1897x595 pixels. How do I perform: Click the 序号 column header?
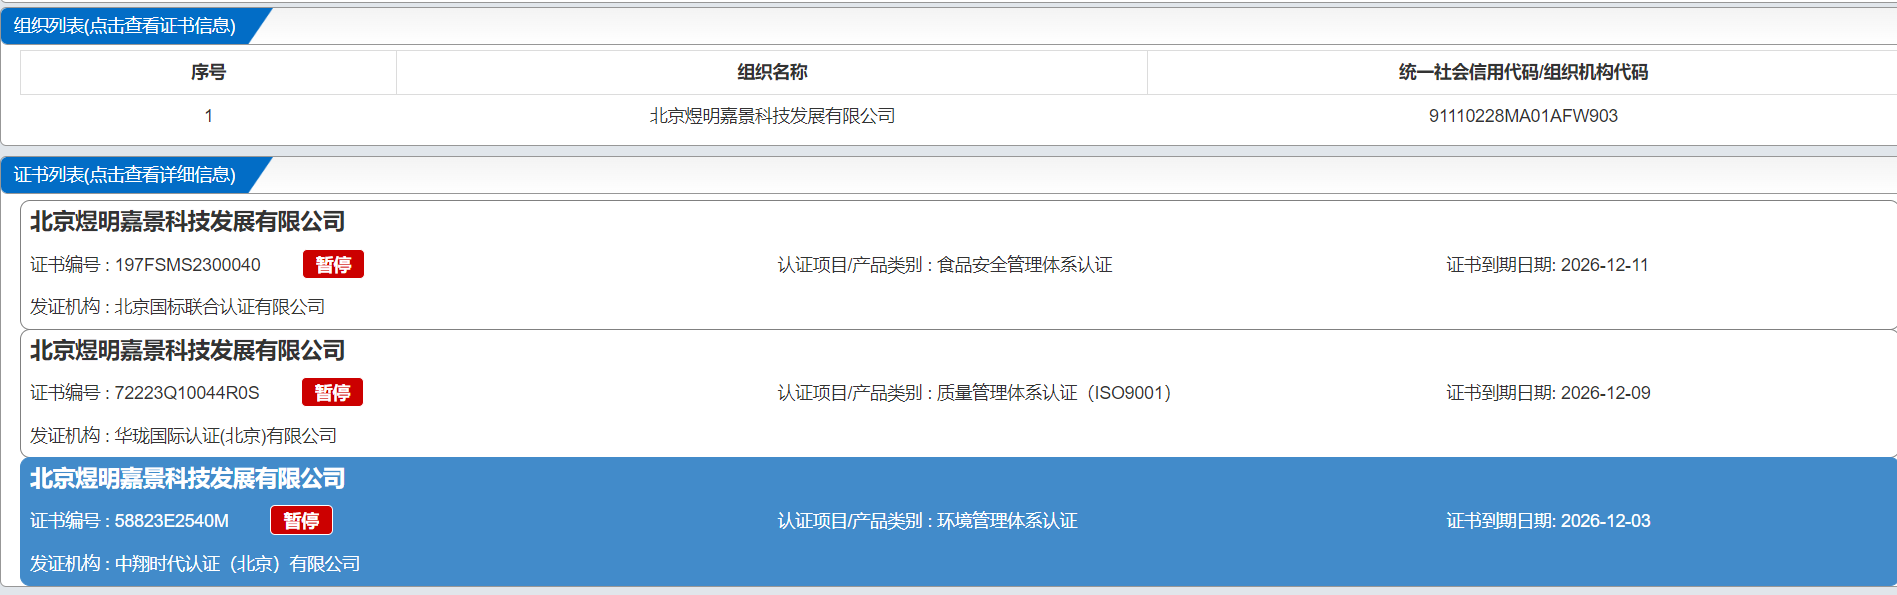point(208,72)
